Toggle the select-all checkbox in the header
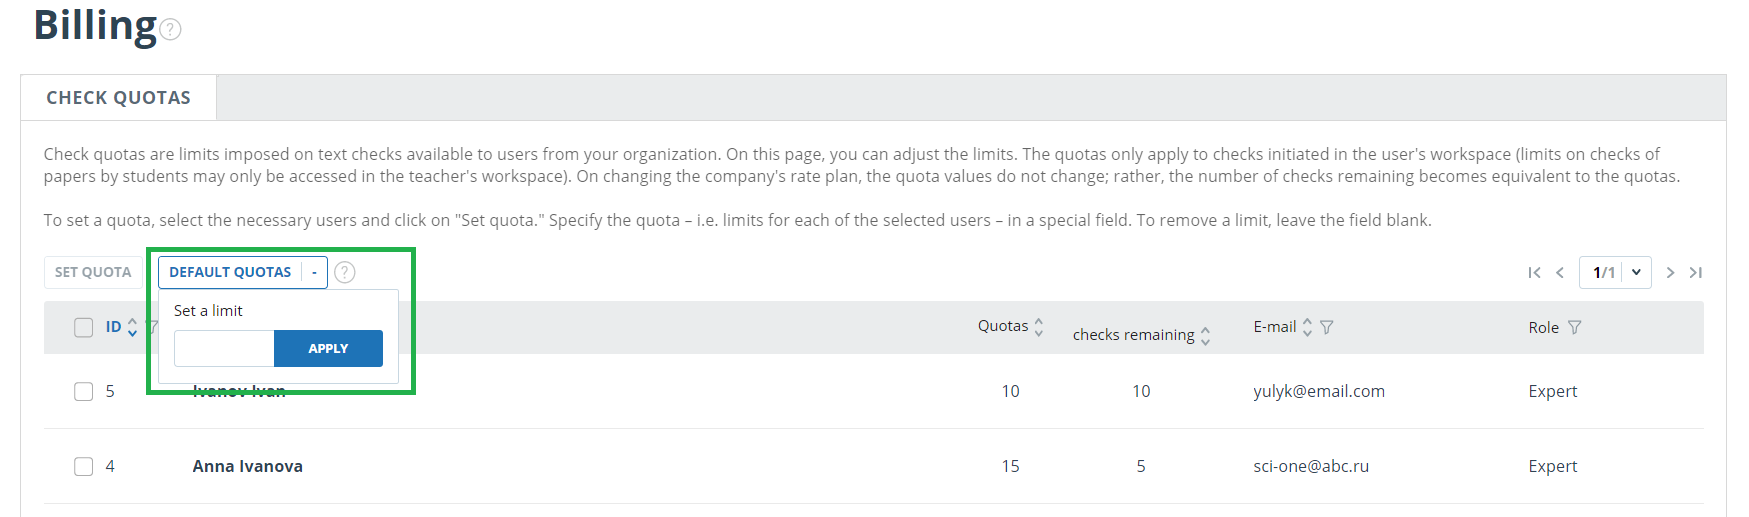This screenshot has height=517, width=1749. pyautogui.click(x=84, y=328)
